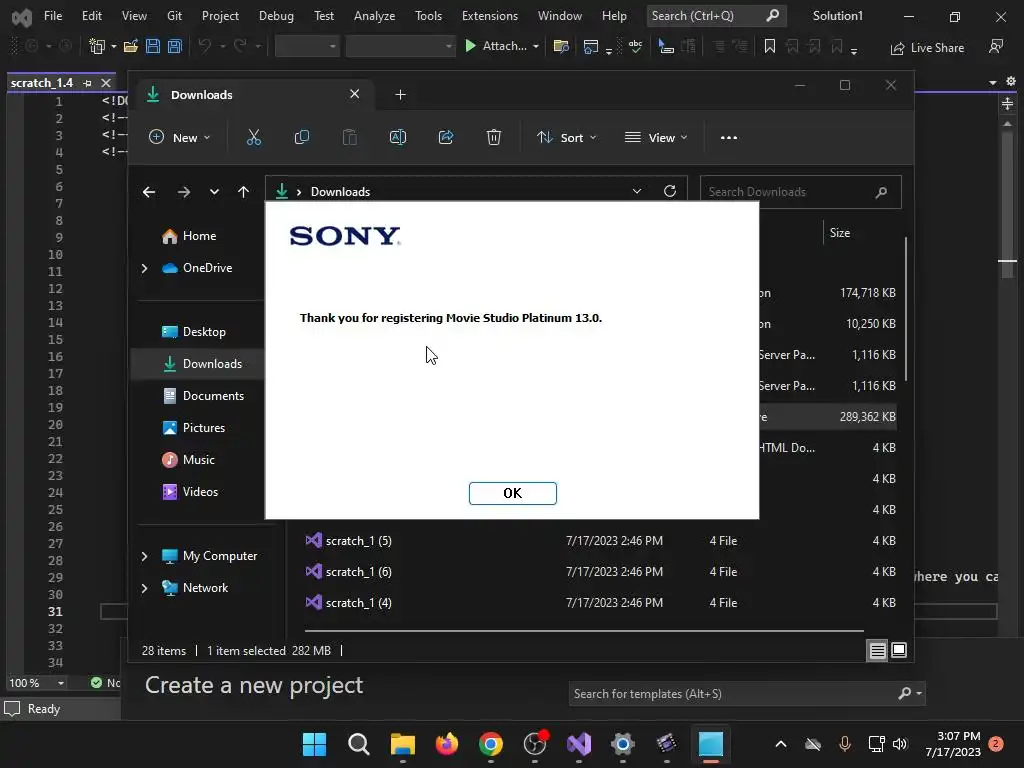Expand the Network tree node
This screenshot has width=1024, height=768.
[x=144, y=588]
